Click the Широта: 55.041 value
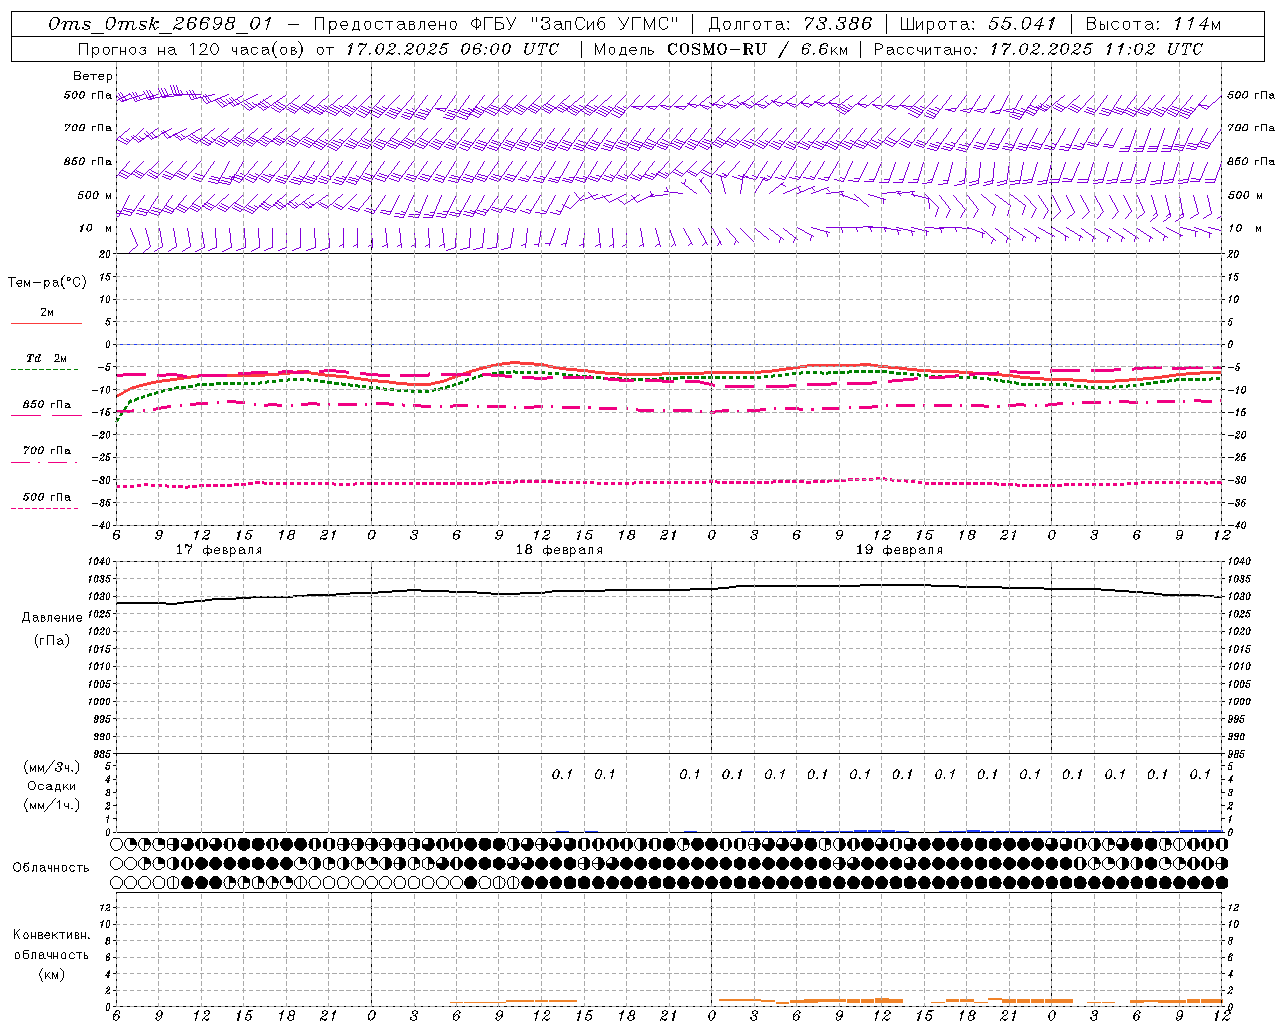Image resolution: width=1280 pixels, height=1024 pixels. click(x=978, y=24)
